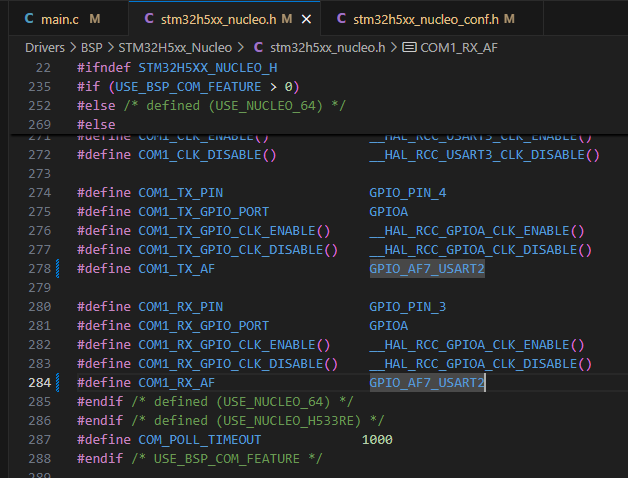Image resolution: width=628 pixels, height=478 pixels.
Task: Open BSP breadcrumb segment
Action: 92,48
